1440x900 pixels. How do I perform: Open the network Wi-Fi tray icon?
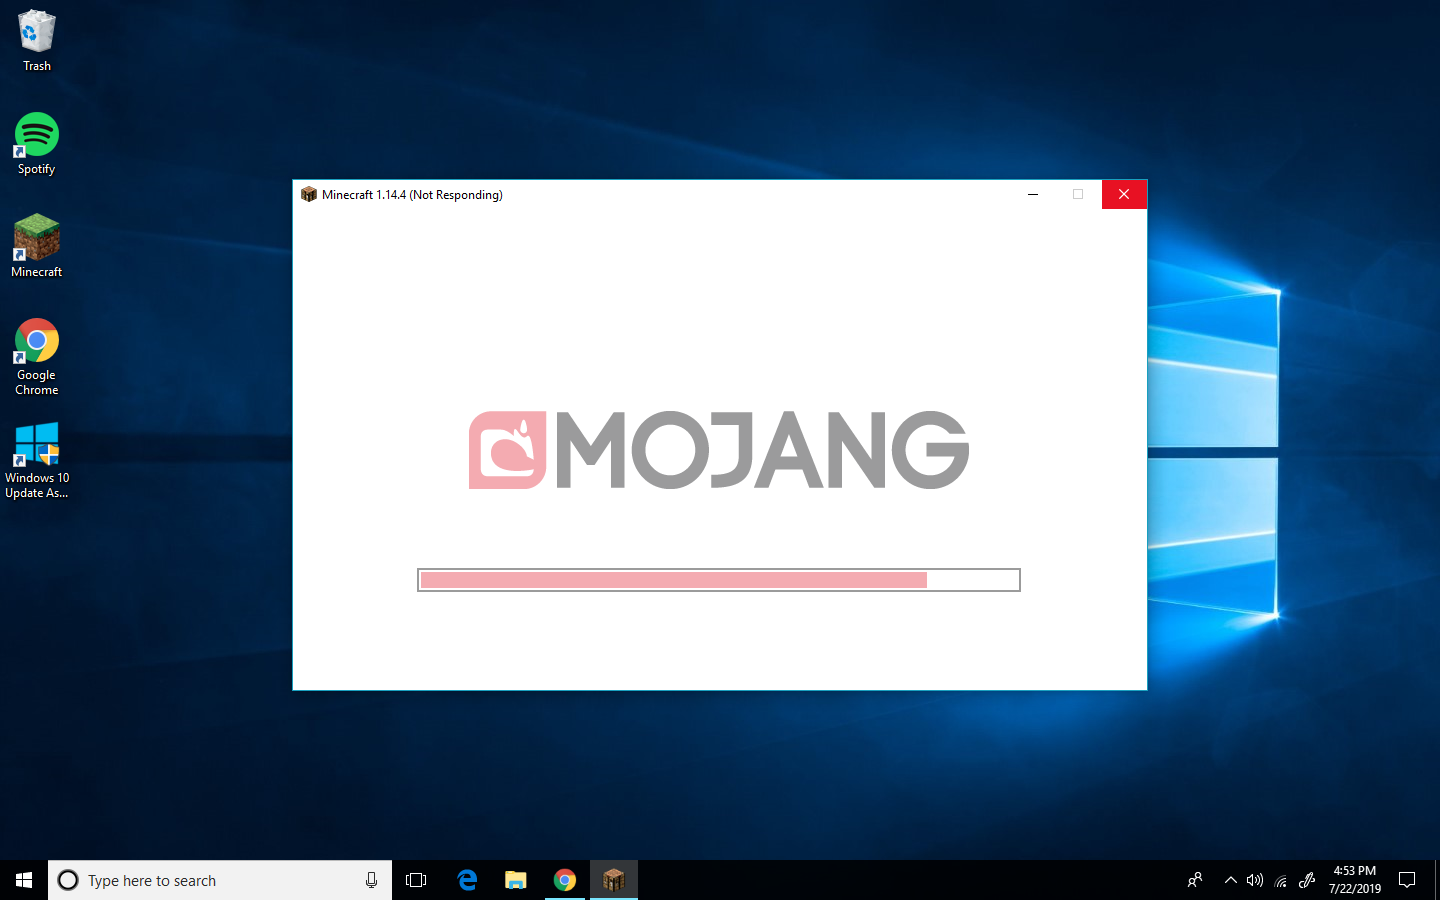(x=1281, y=880)
